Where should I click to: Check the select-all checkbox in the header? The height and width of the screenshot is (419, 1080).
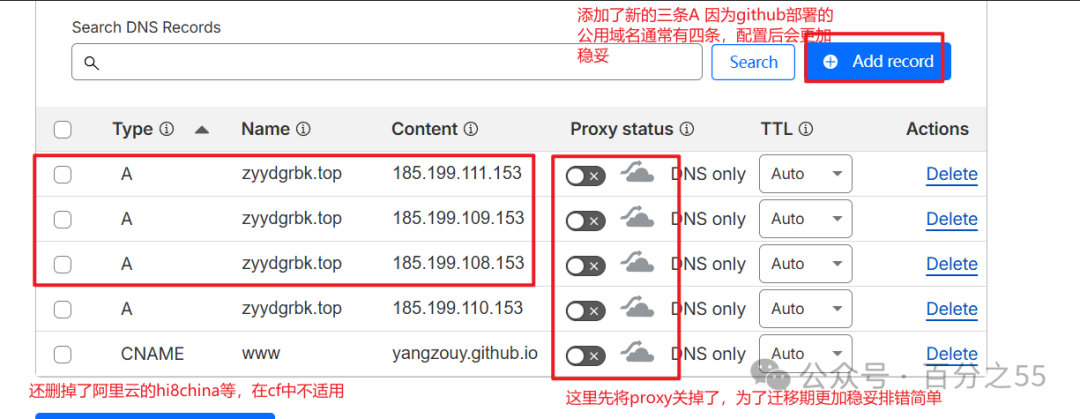click(x=63, y=129)
